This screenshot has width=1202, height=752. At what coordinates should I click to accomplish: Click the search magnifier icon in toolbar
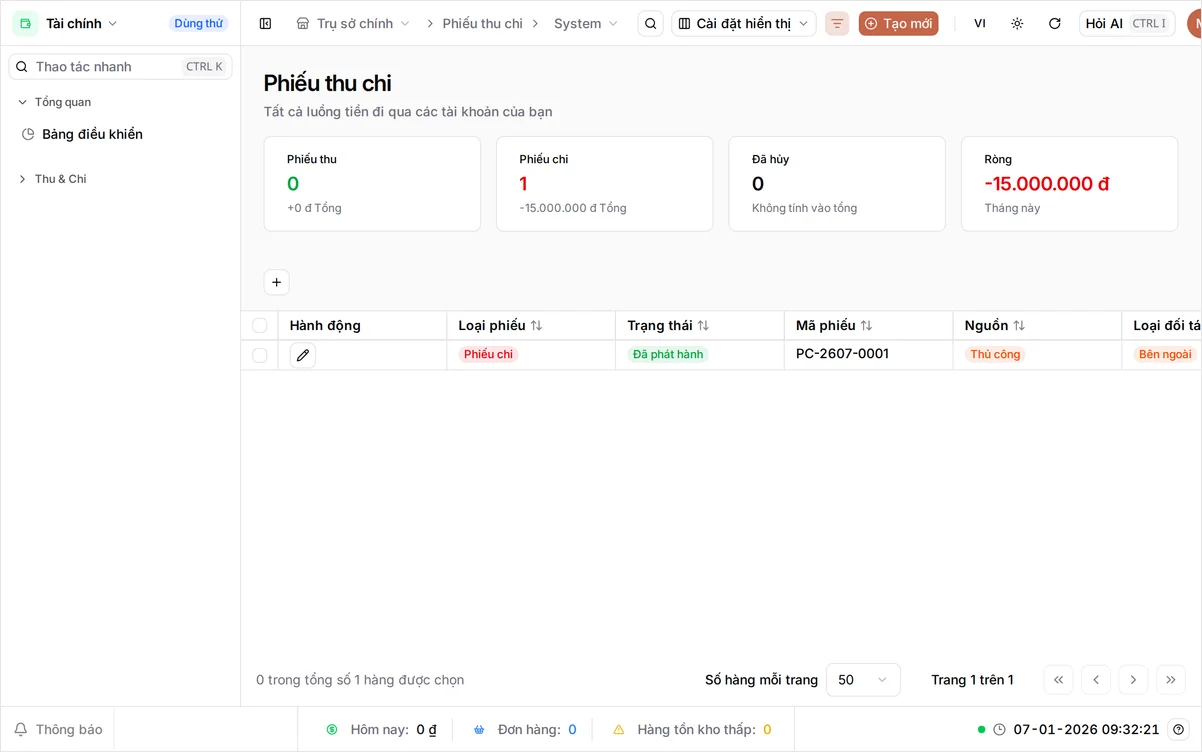click(x=650, y=23)
